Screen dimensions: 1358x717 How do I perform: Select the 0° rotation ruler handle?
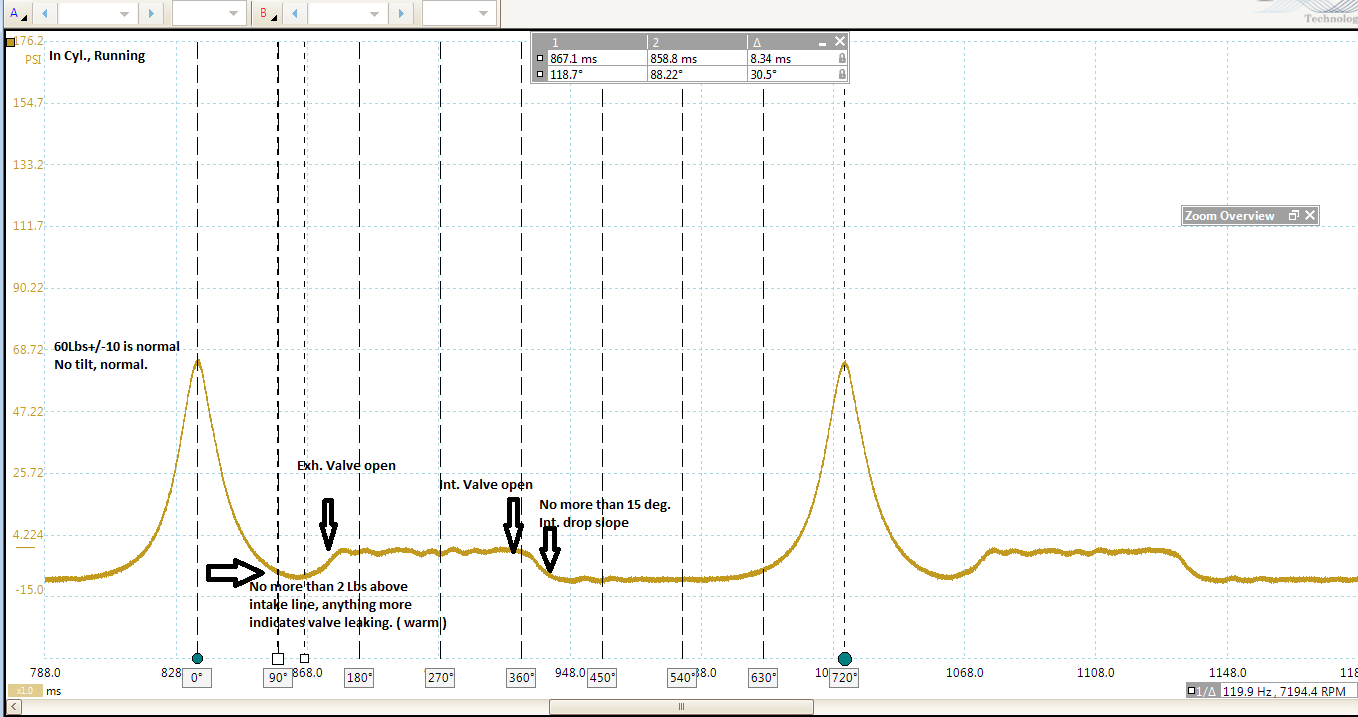[197, 658]
